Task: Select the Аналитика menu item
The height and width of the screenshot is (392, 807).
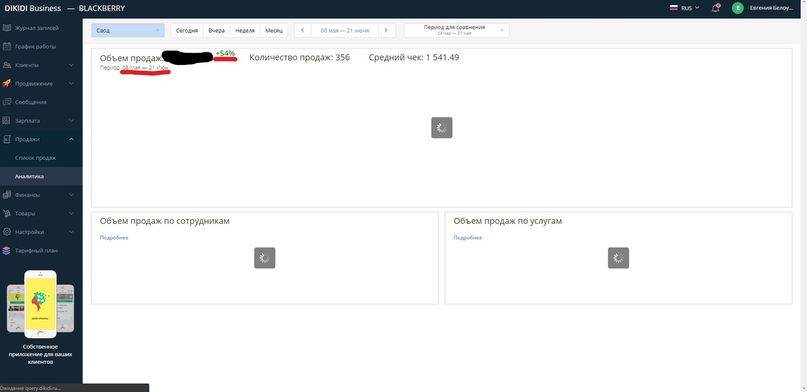Action: click(x=29, y=176)
